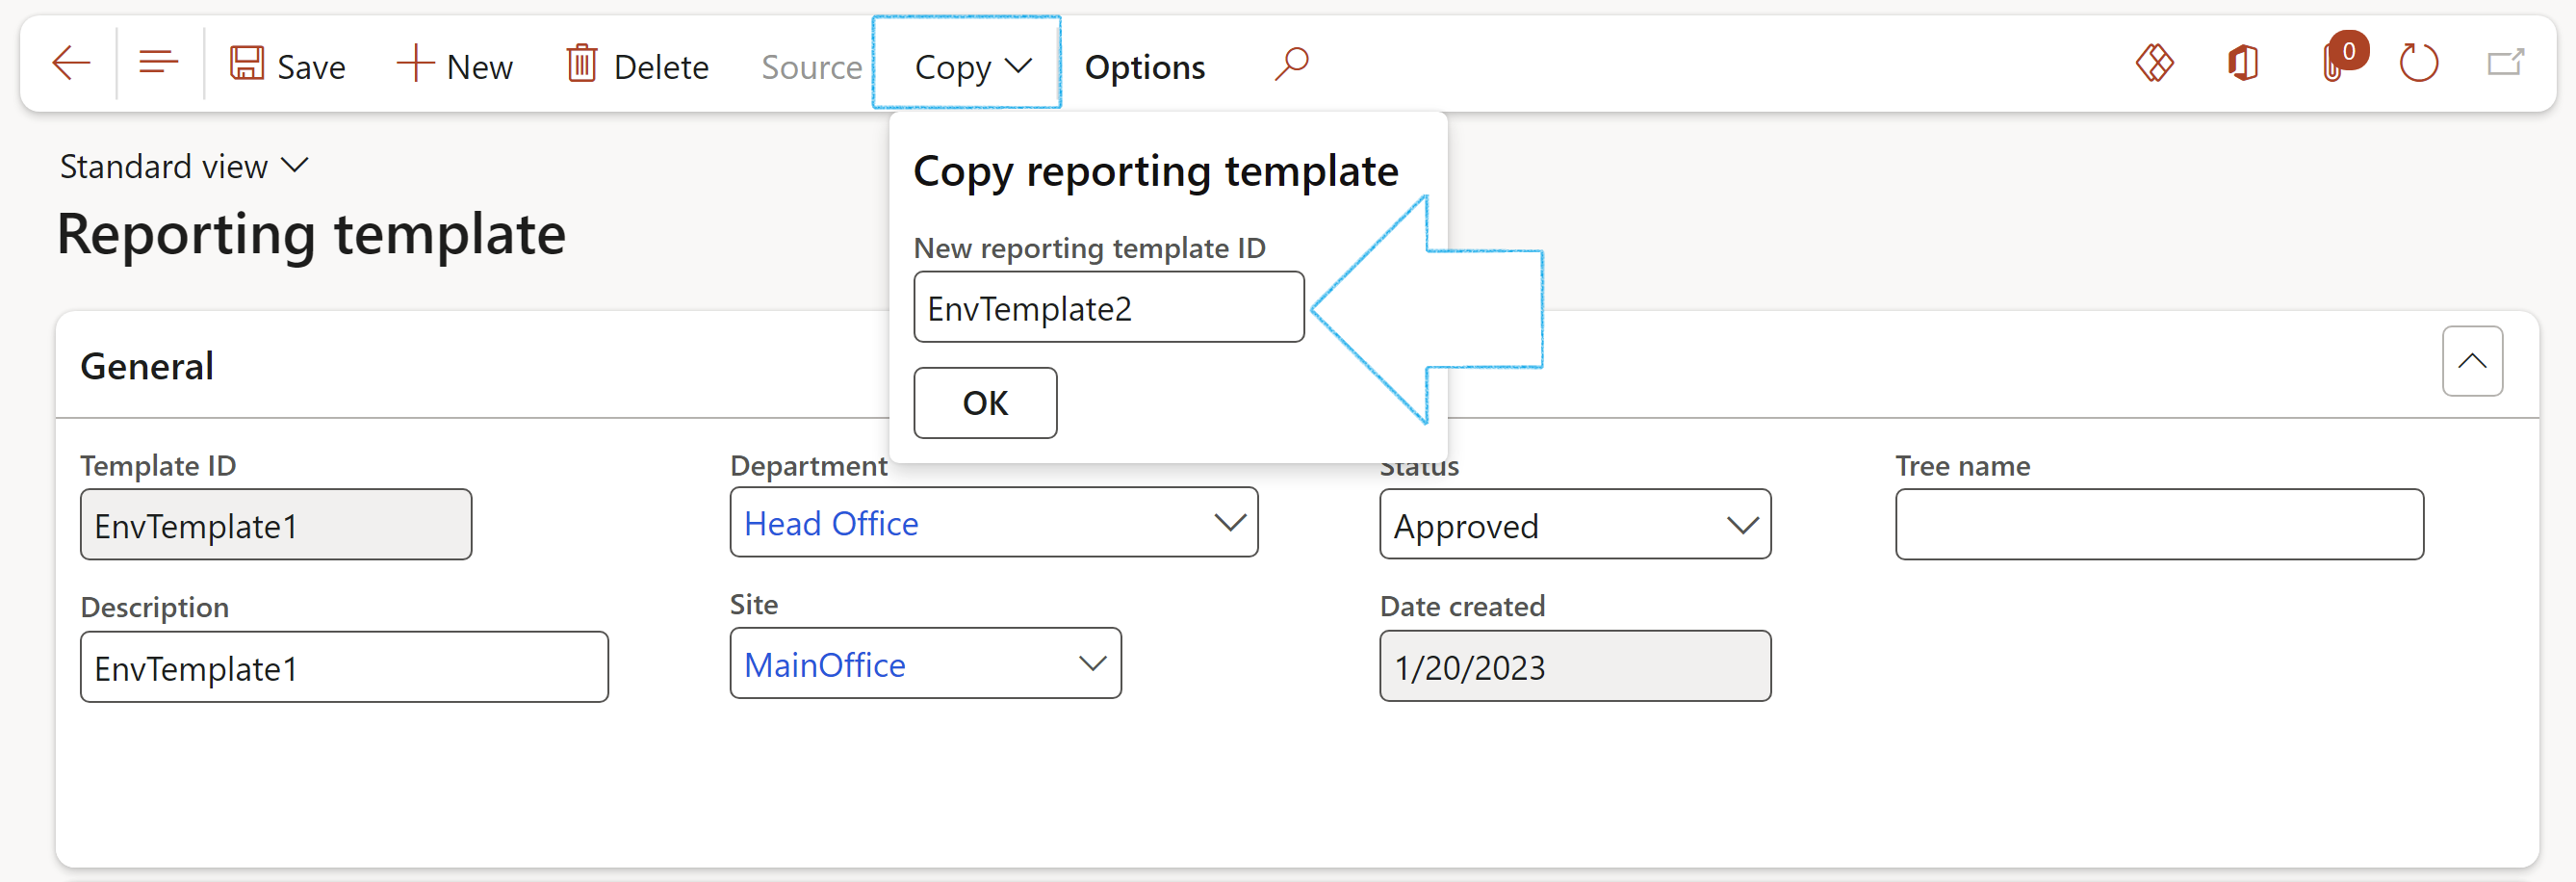This screenshot has height=882, width=2576.
Task: Open the Office app icon
Action: click(x=2242, y=64)
